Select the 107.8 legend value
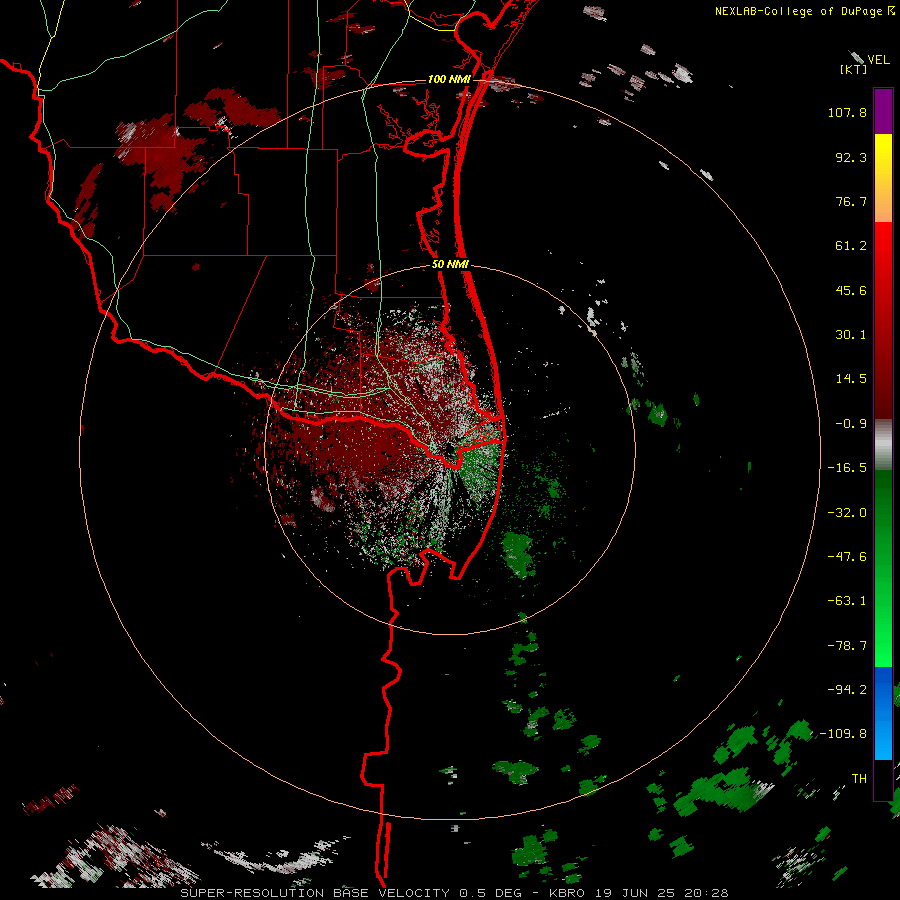Image resolution: width=900 pixels, height=900 pixels. pyautogui.click(x=847, y=112)
